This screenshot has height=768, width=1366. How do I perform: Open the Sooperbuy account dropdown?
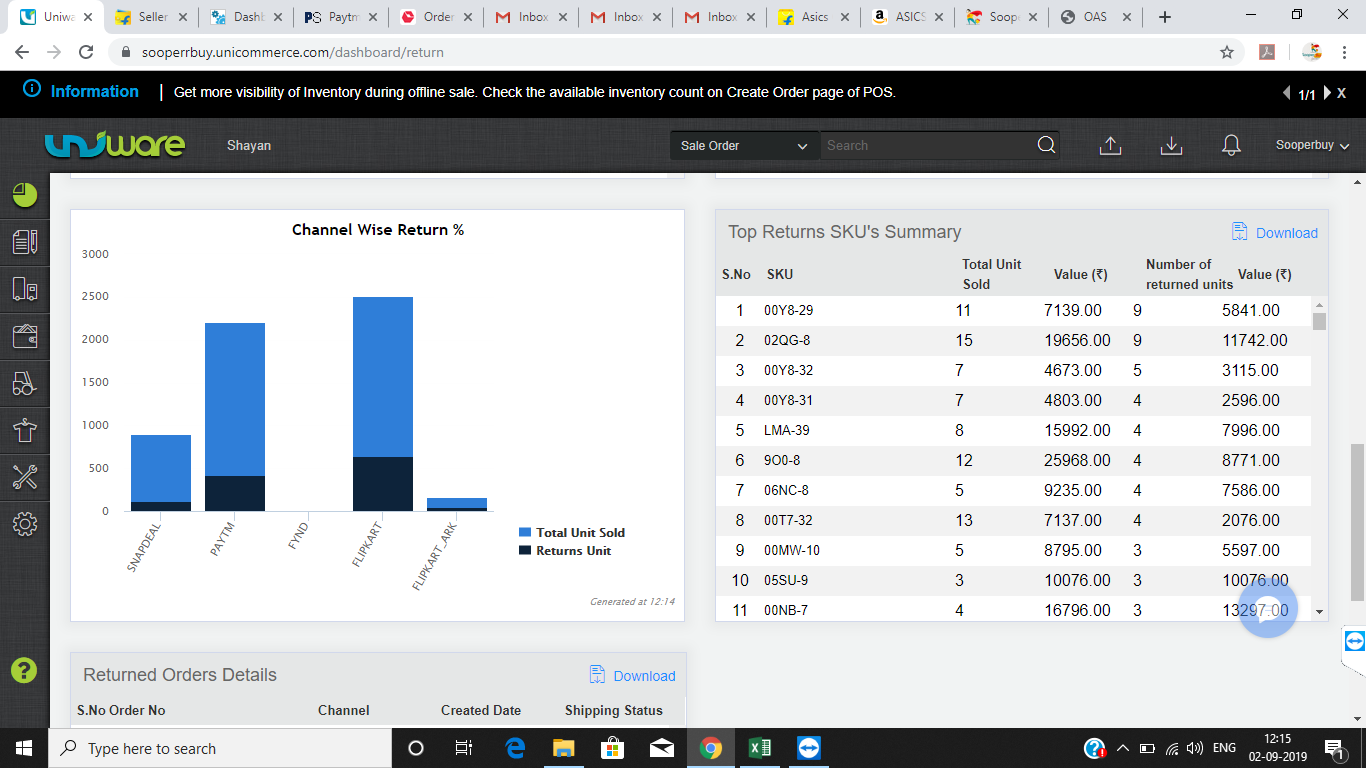pyautogui.click(x=1312, y=146)
